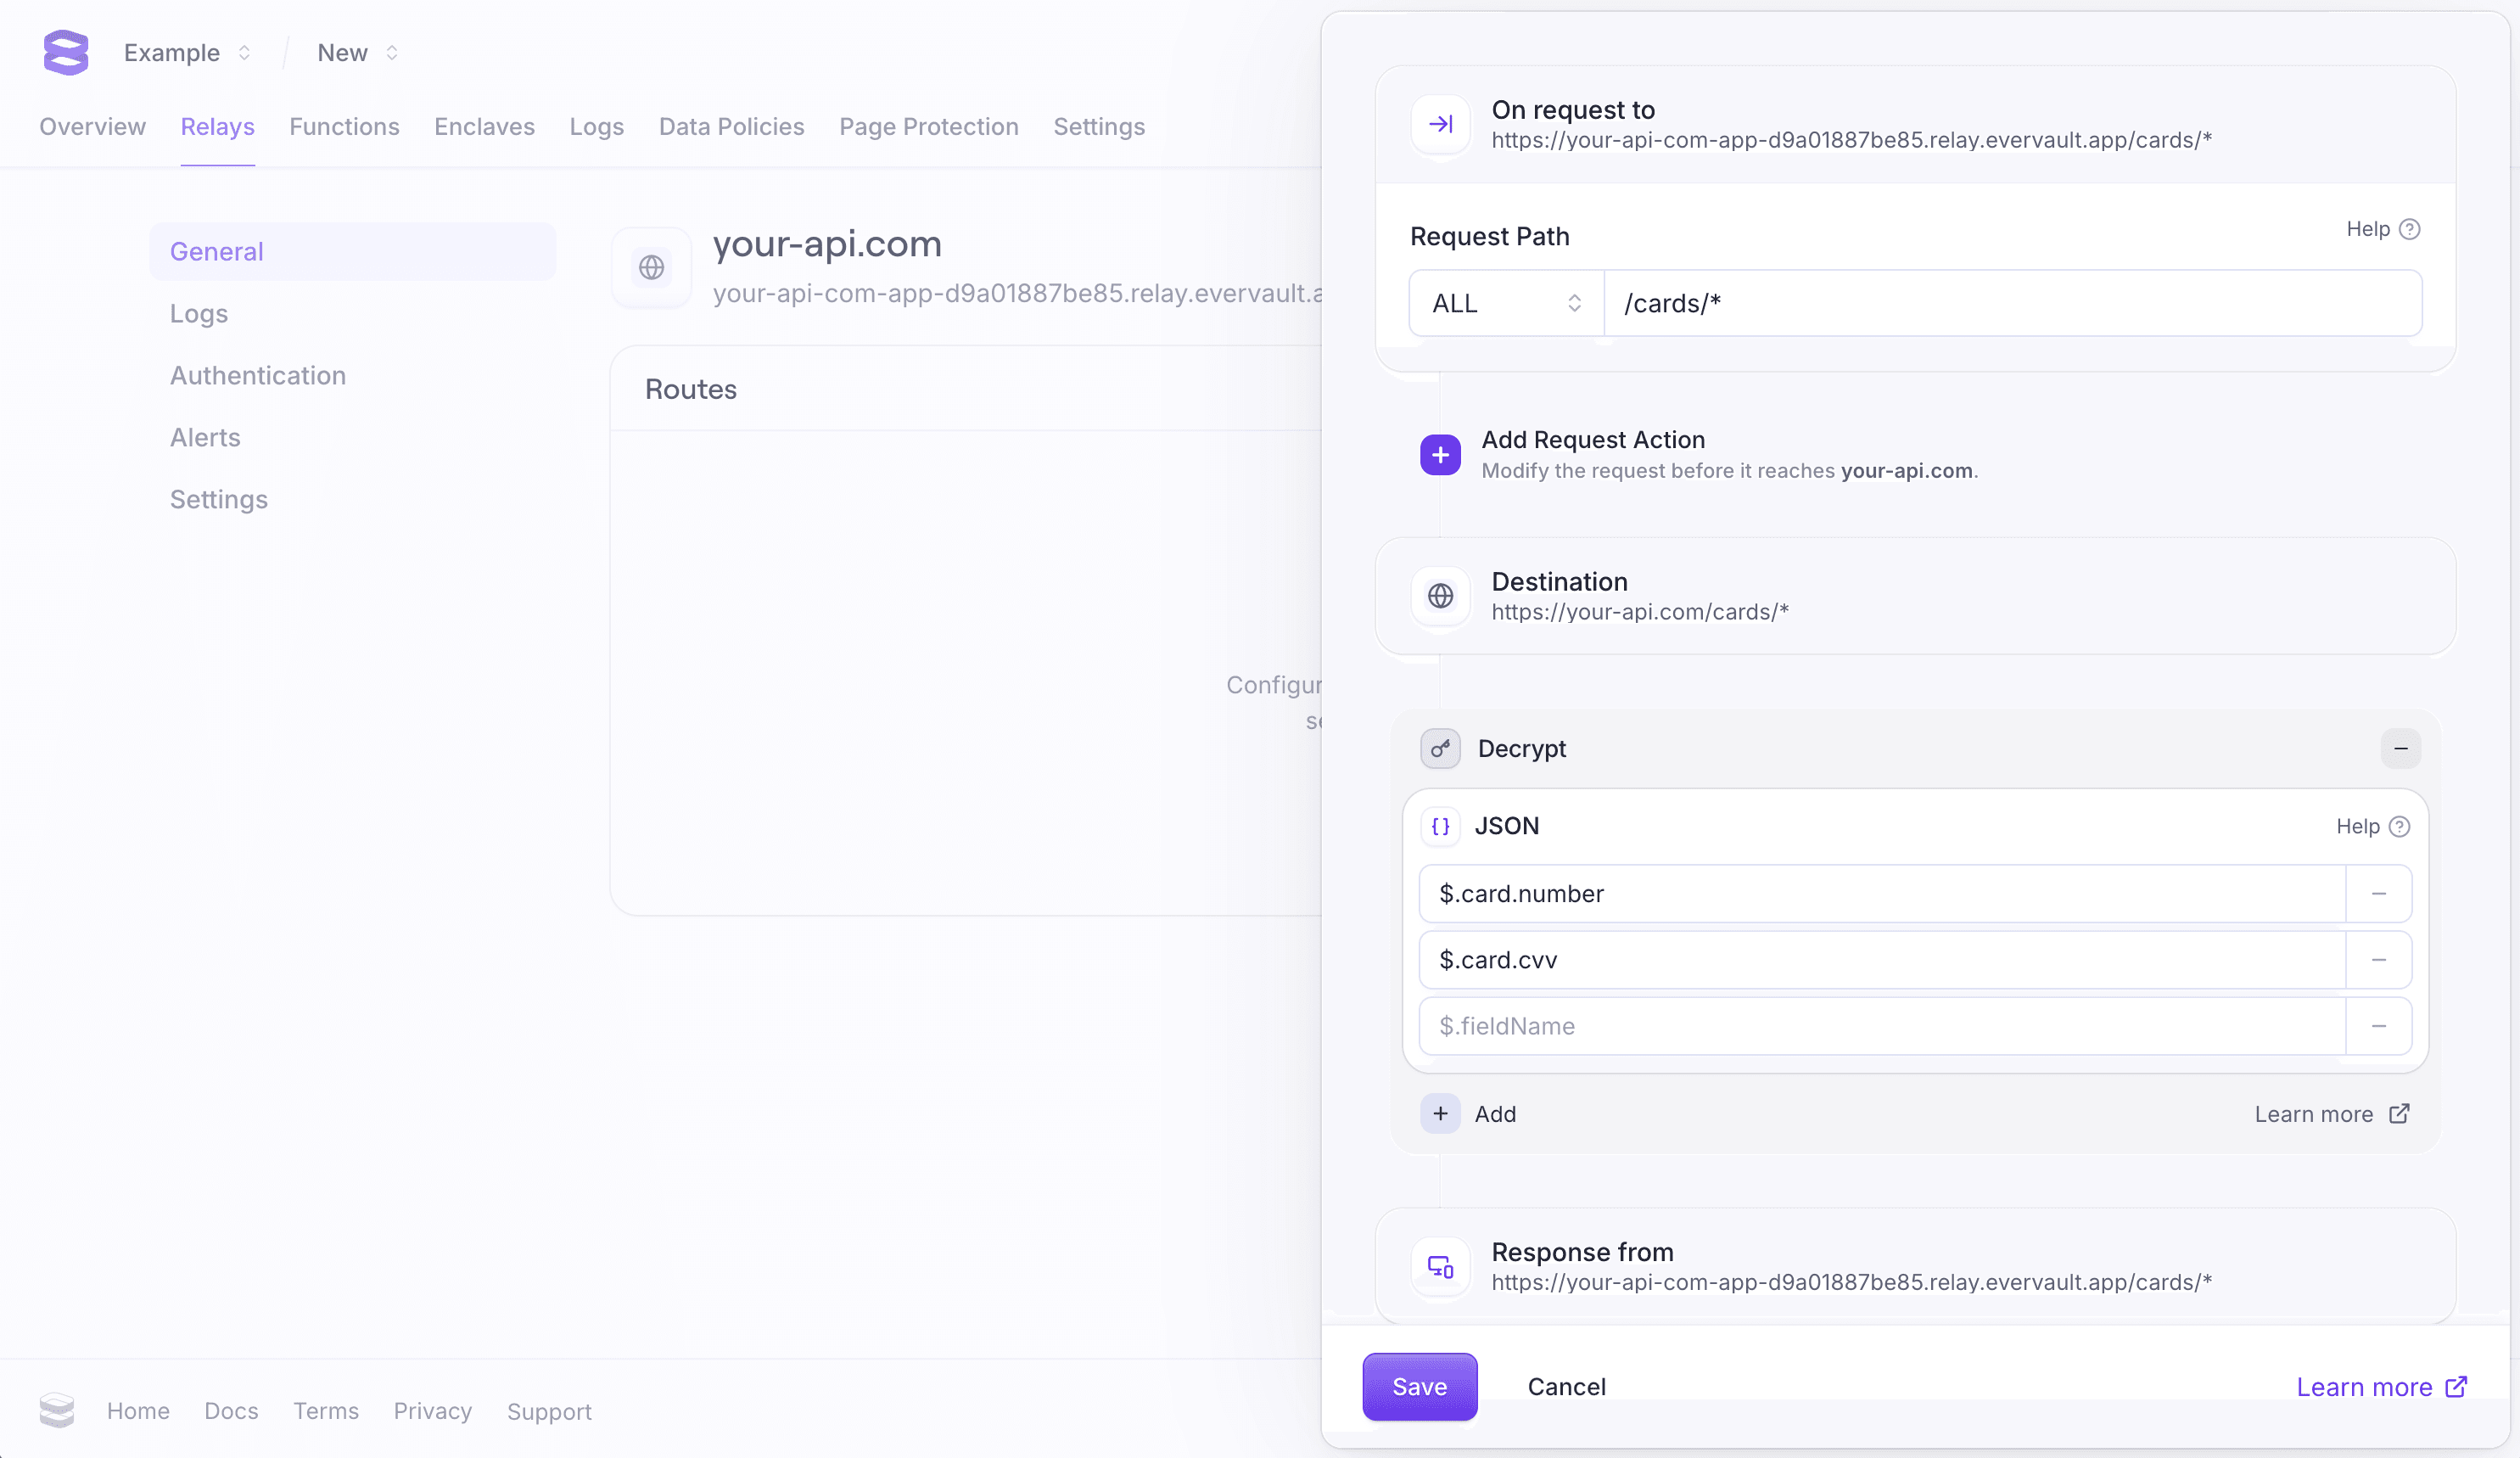
Task: Collapse the Decrypt section with the minus button
Action: coord(2400,748)
